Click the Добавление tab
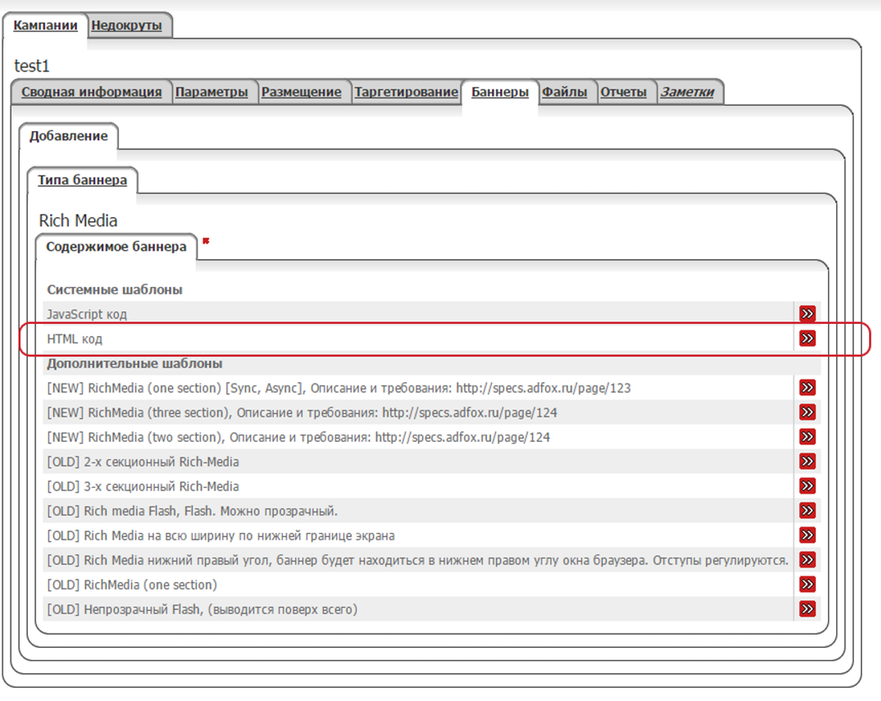 coord(69,136)
